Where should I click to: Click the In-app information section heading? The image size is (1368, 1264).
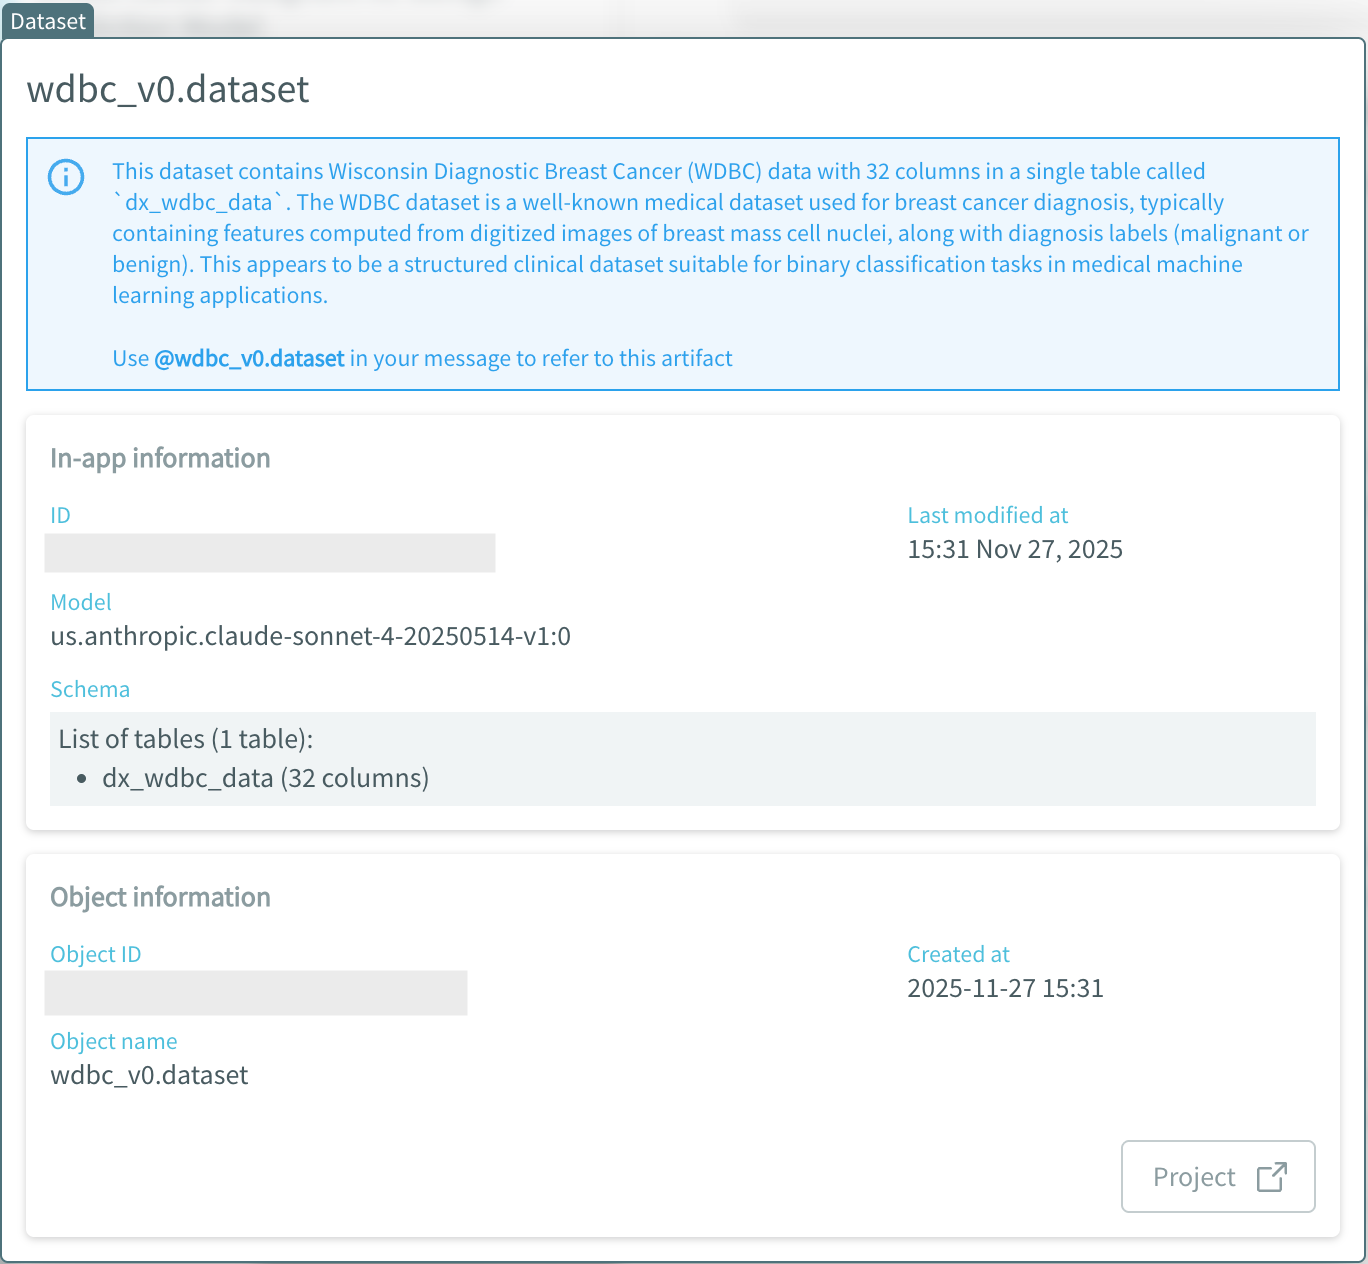[x=160, y=458]
